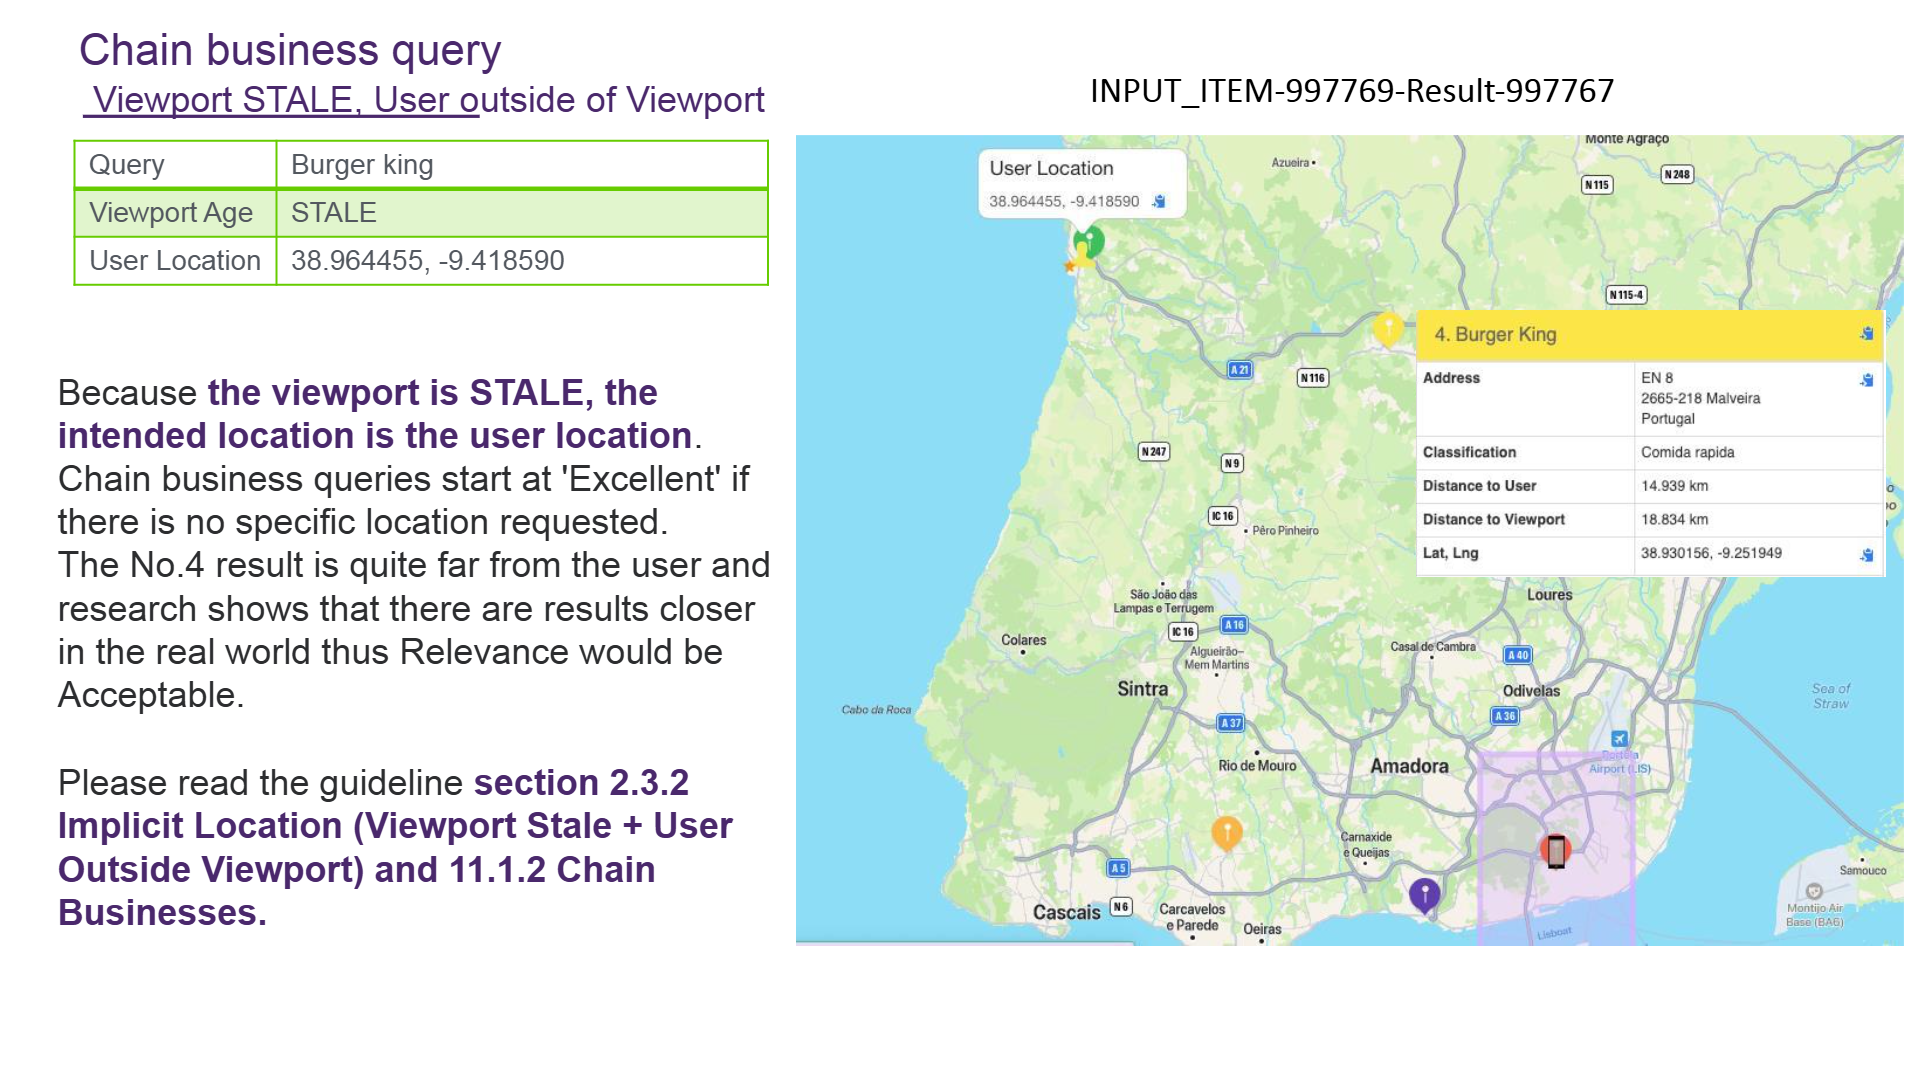Select the 'Burger king' query cell
Viewport: 1920px width, 1080px height.
(x=521, y=165)
